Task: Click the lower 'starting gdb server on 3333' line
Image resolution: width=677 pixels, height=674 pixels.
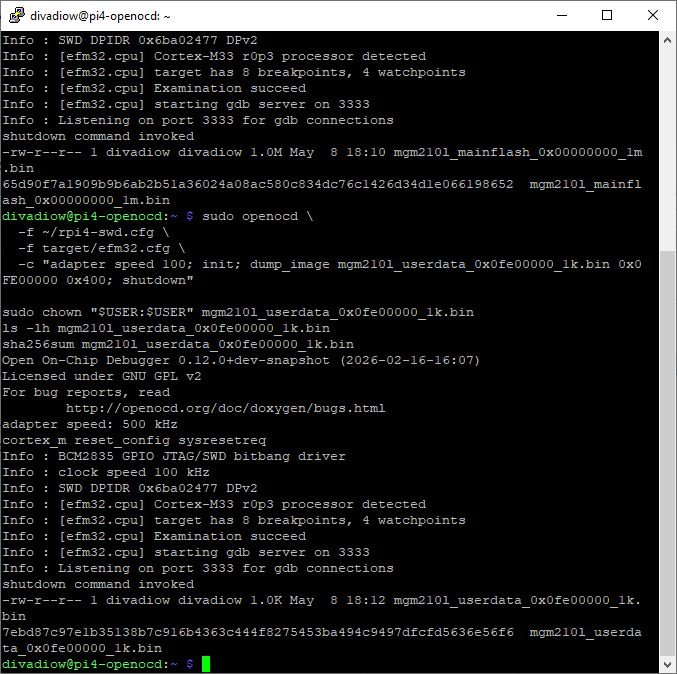Action: point(186,552)
